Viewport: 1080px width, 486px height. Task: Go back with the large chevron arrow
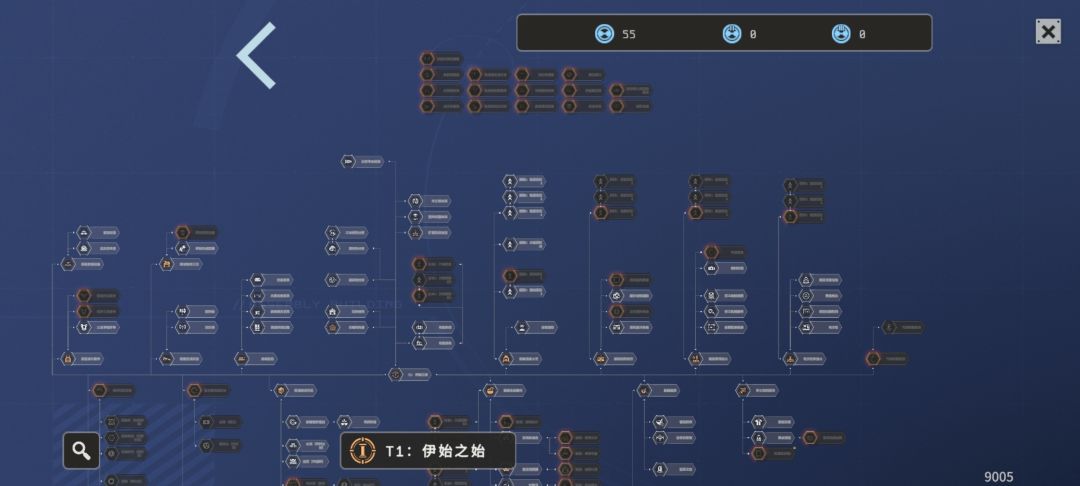tap(256, 55)
